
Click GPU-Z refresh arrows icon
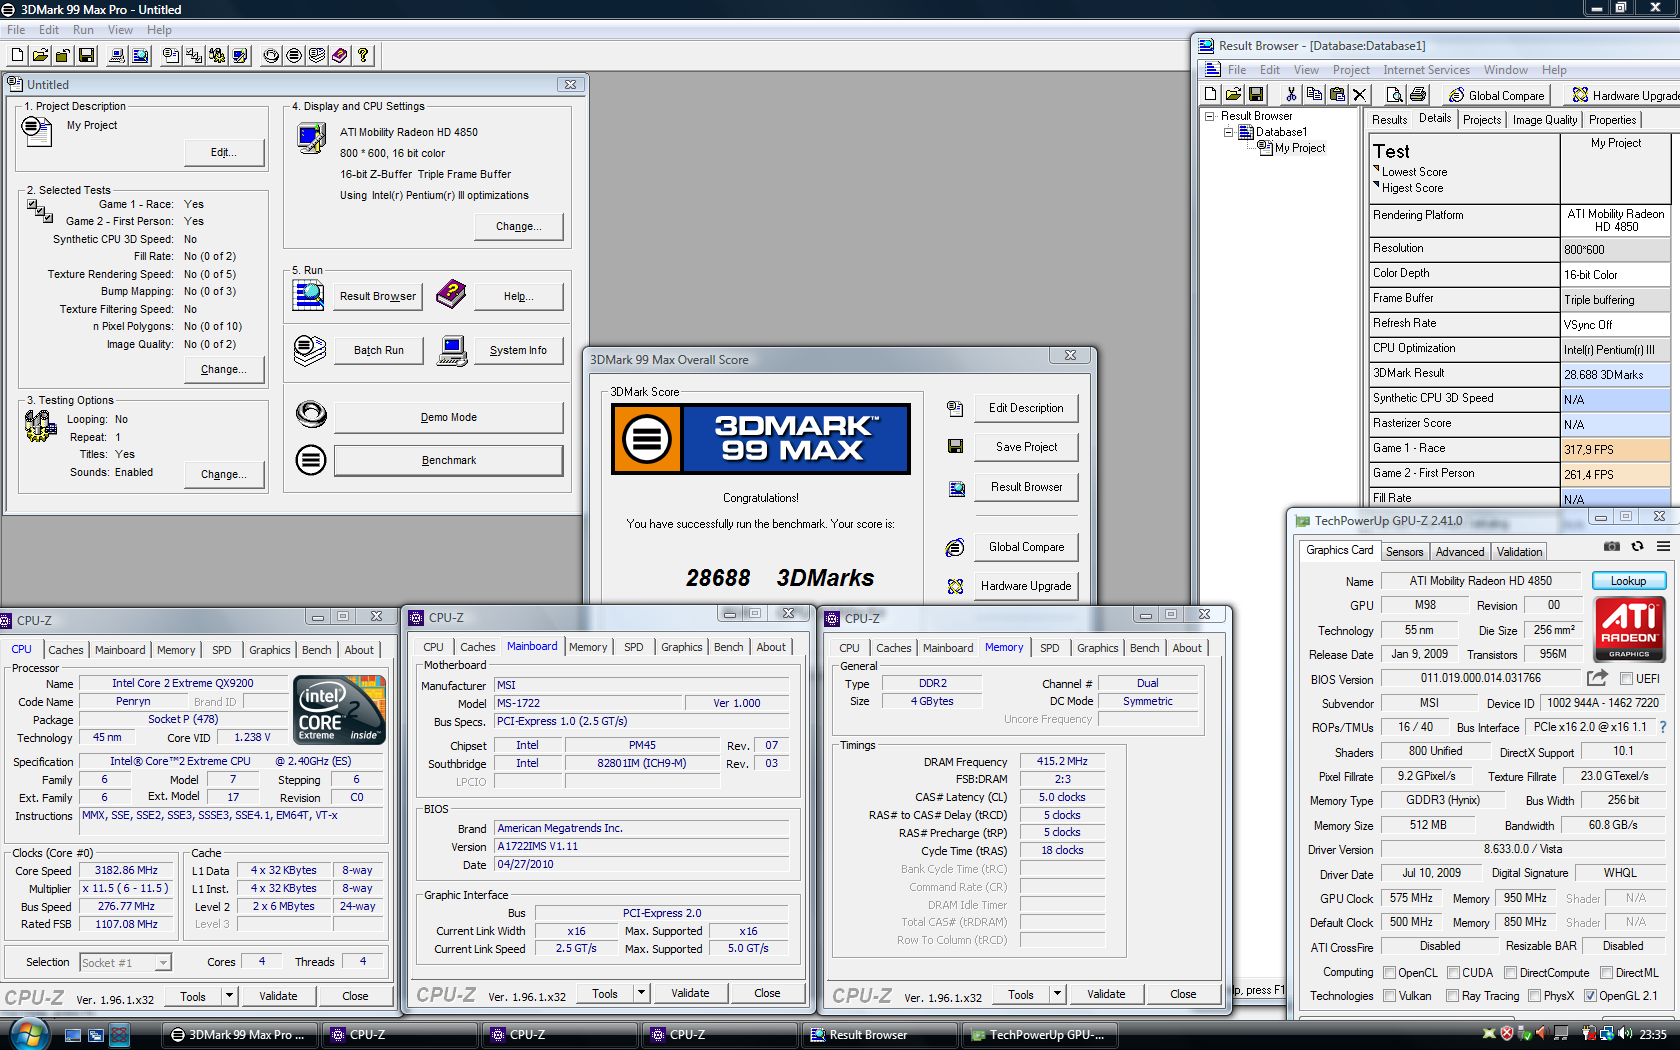tap(1637, 546)
